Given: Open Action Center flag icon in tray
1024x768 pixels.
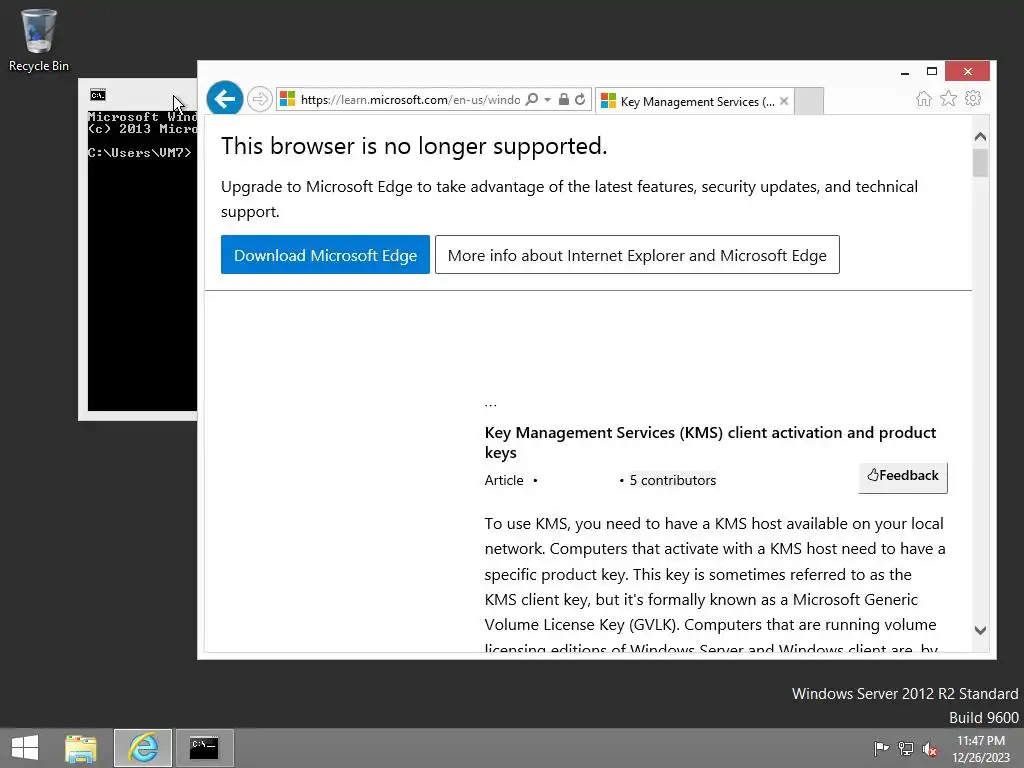Looking at the screenshot, I should 881,748.
